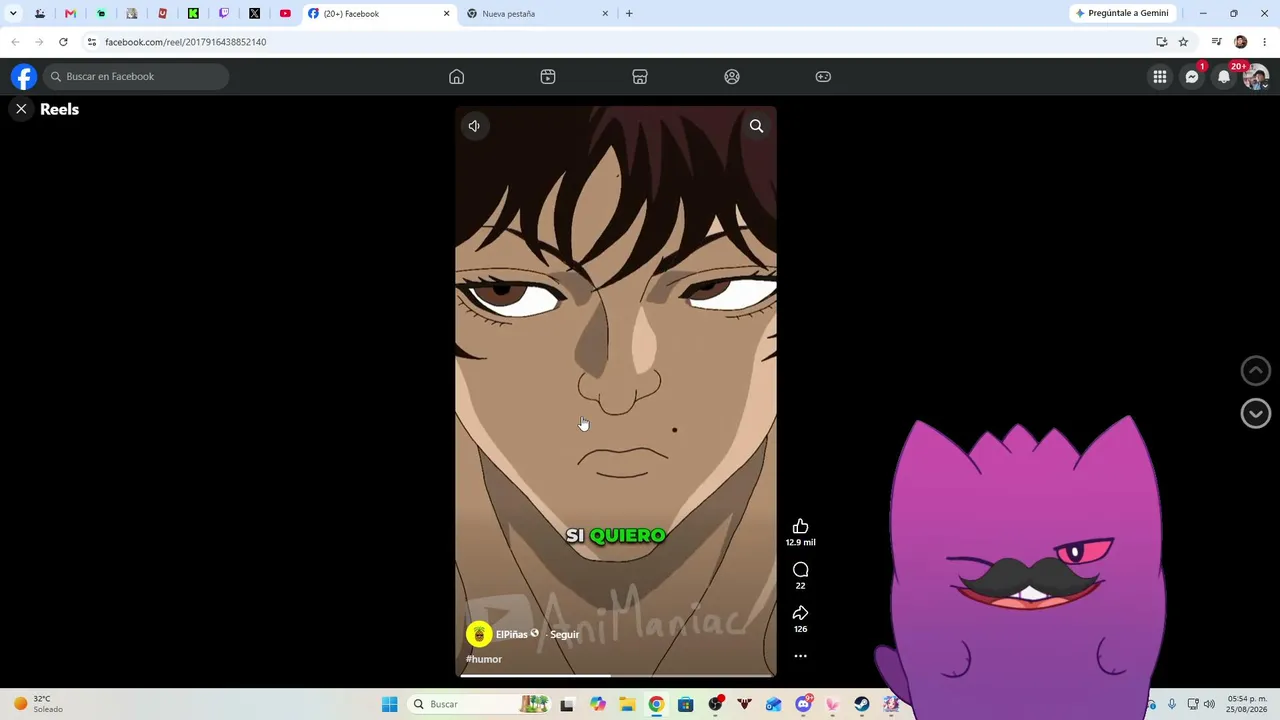This screenshot has height=720, width=1280.
Task: Open Facebook Marketplace icon
Action: [640, 77]
